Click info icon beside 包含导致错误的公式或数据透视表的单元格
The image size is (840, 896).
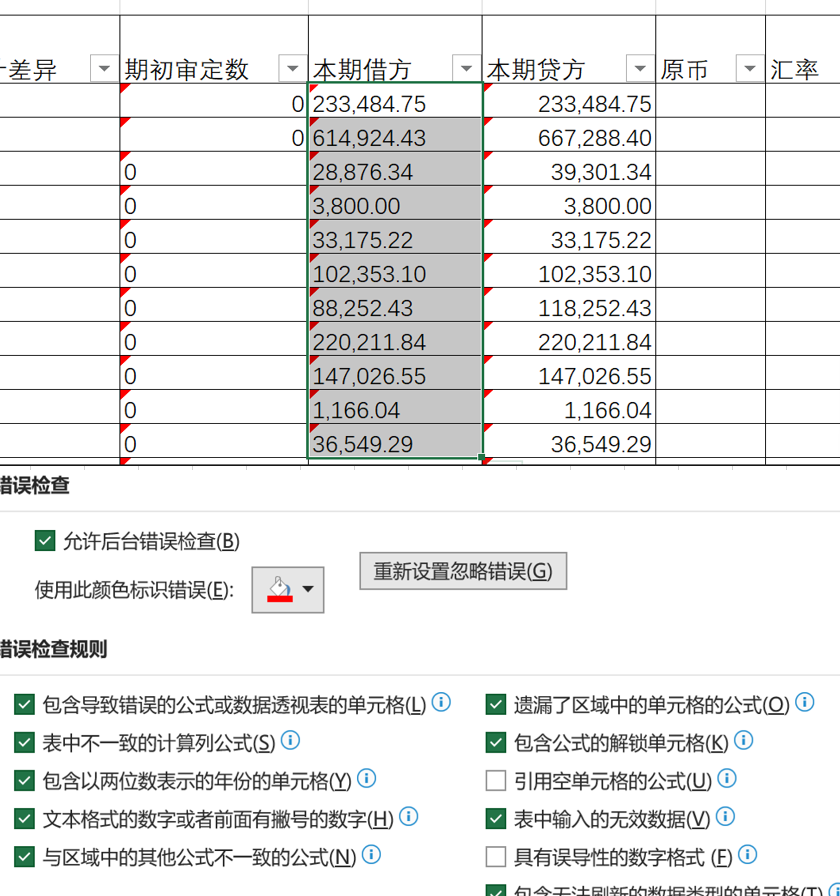(x=441, y=702)
